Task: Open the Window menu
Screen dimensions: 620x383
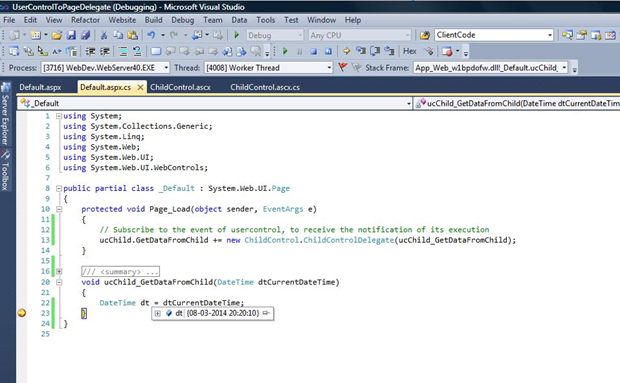Action: 321,20
